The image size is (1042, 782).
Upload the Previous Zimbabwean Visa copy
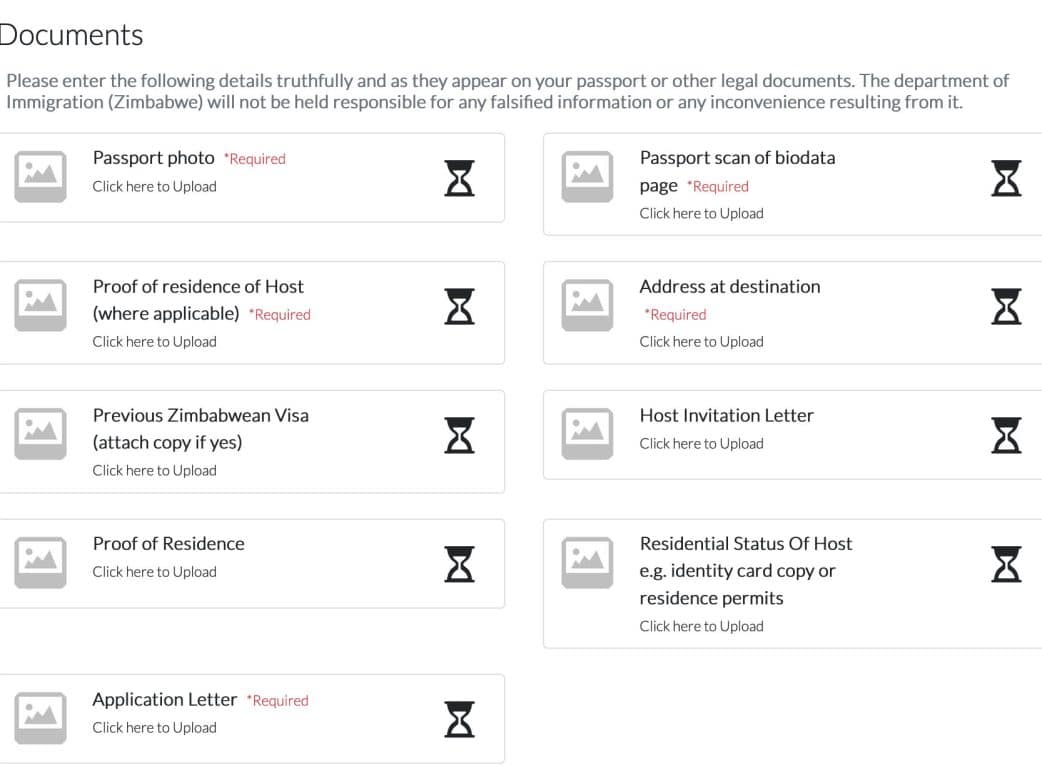point(154,470)
